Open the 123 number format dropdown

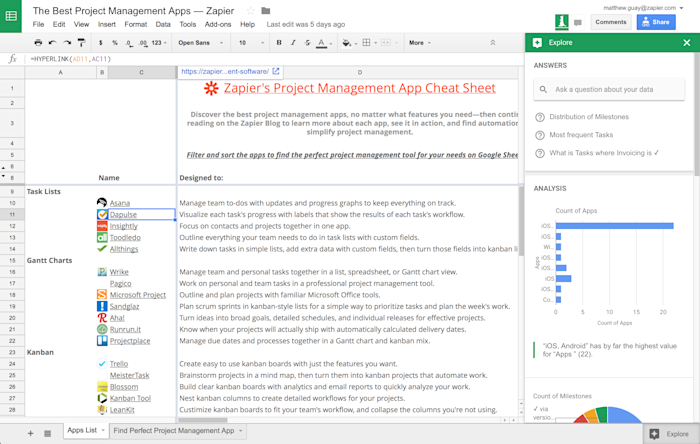coord(159,43)
